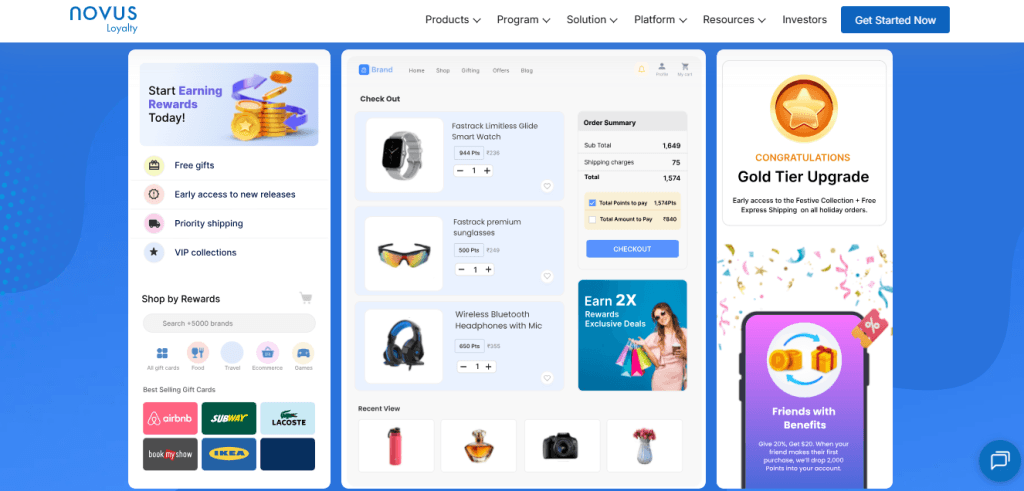Select the Food category icon
The image size is (1024, 491).
[x=198, y=353]
